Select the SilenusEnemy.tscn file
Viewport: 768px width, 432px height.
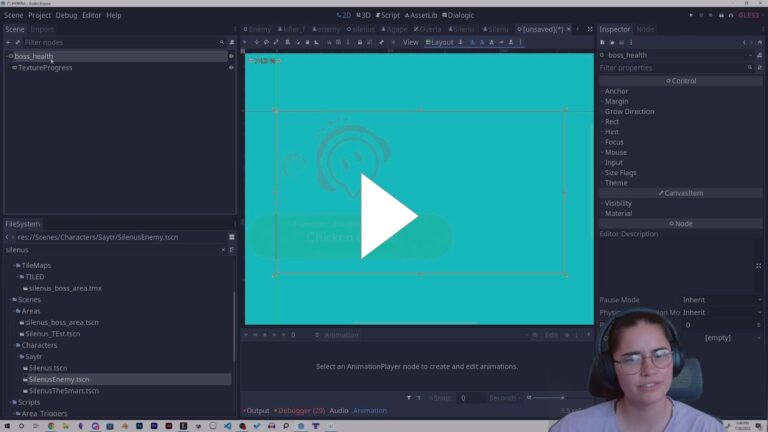click(x=58, y=380)
